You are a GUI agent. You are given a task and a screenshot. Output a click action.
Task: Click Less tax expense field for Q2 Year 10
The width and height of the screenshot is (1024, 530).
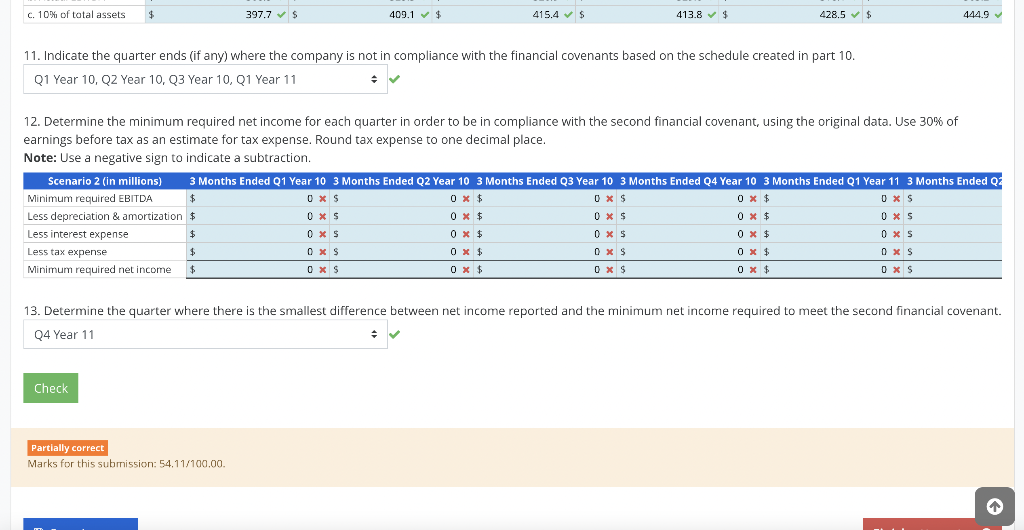pos(400,251)
